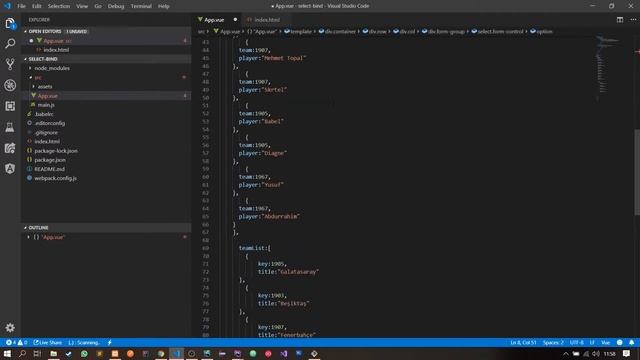The height and width of the screenshot is (360, 640).
Task: Open the Windows Action Center
Action: 627,353
